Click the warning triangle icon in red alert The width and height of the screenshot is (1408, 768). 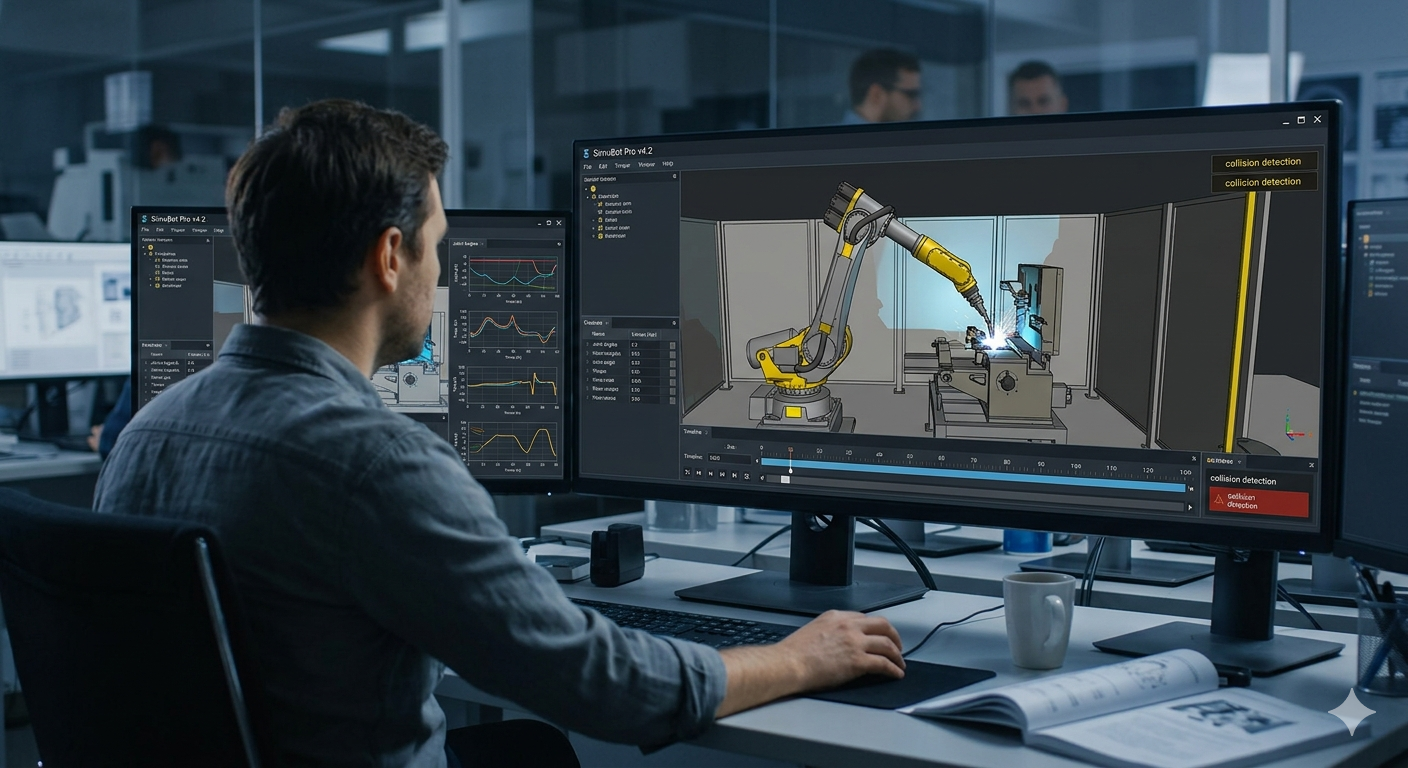click(x=1219, y=499)
